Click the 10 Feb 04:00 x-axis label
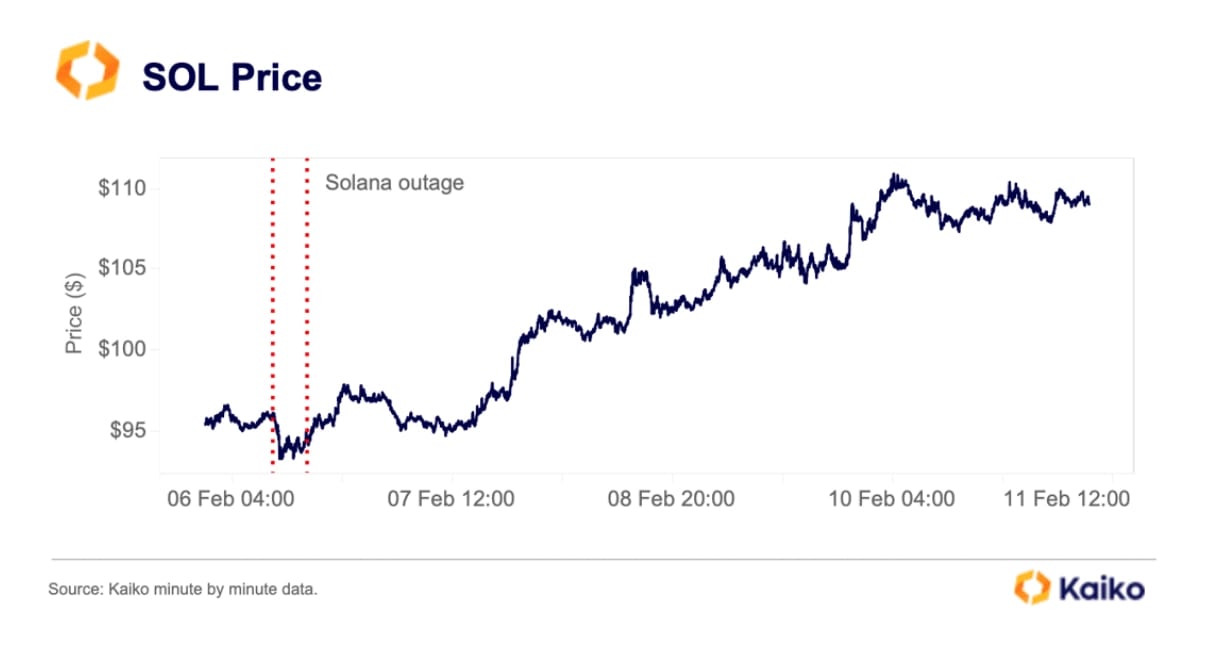 [891, 498]
